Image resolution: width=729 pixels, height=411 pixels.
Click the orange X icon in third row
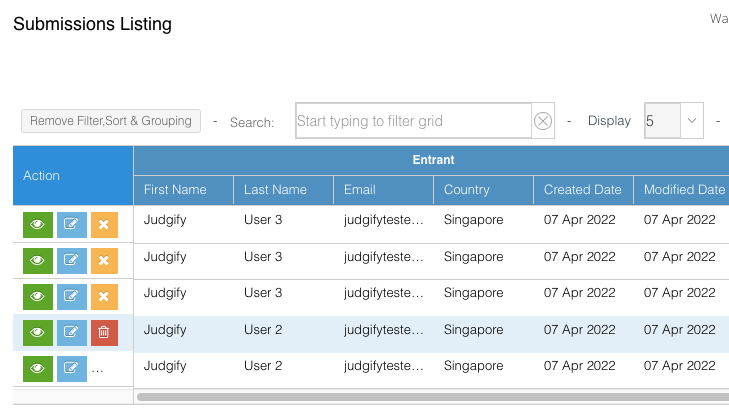[x=104, y=297]
